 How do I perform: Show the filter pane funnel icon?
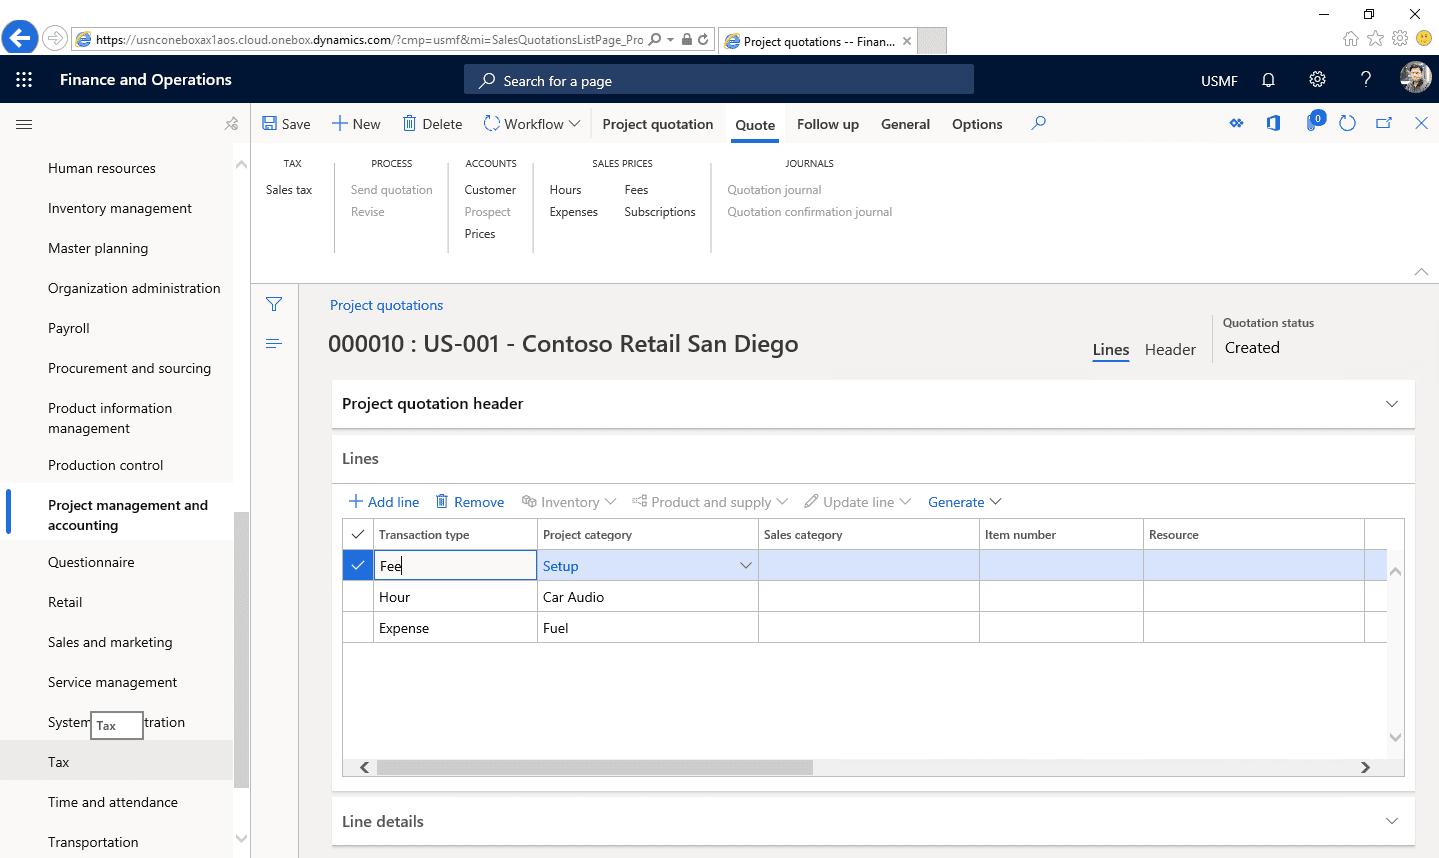pos(274,304)
